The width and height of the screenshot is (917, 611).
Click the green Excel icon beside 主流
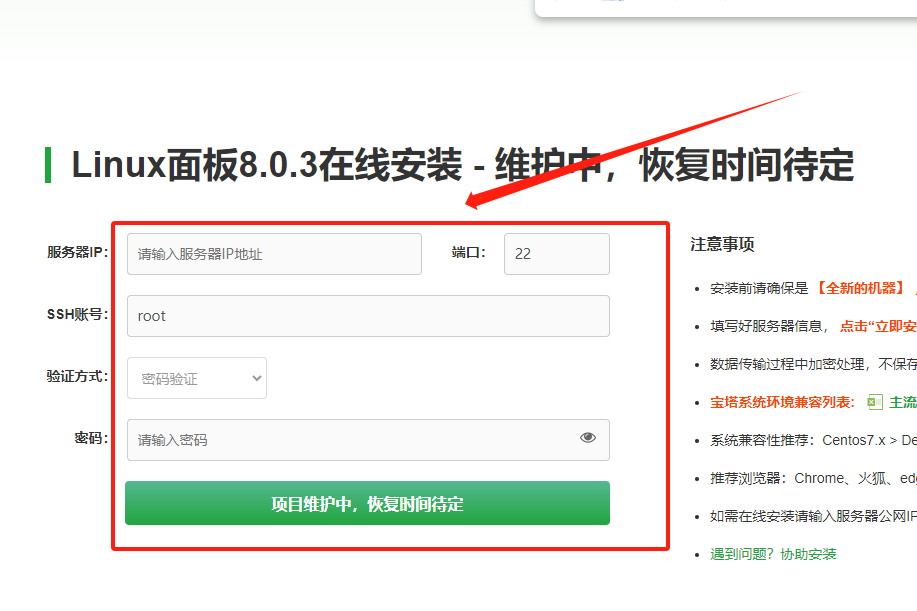(875, 402)
